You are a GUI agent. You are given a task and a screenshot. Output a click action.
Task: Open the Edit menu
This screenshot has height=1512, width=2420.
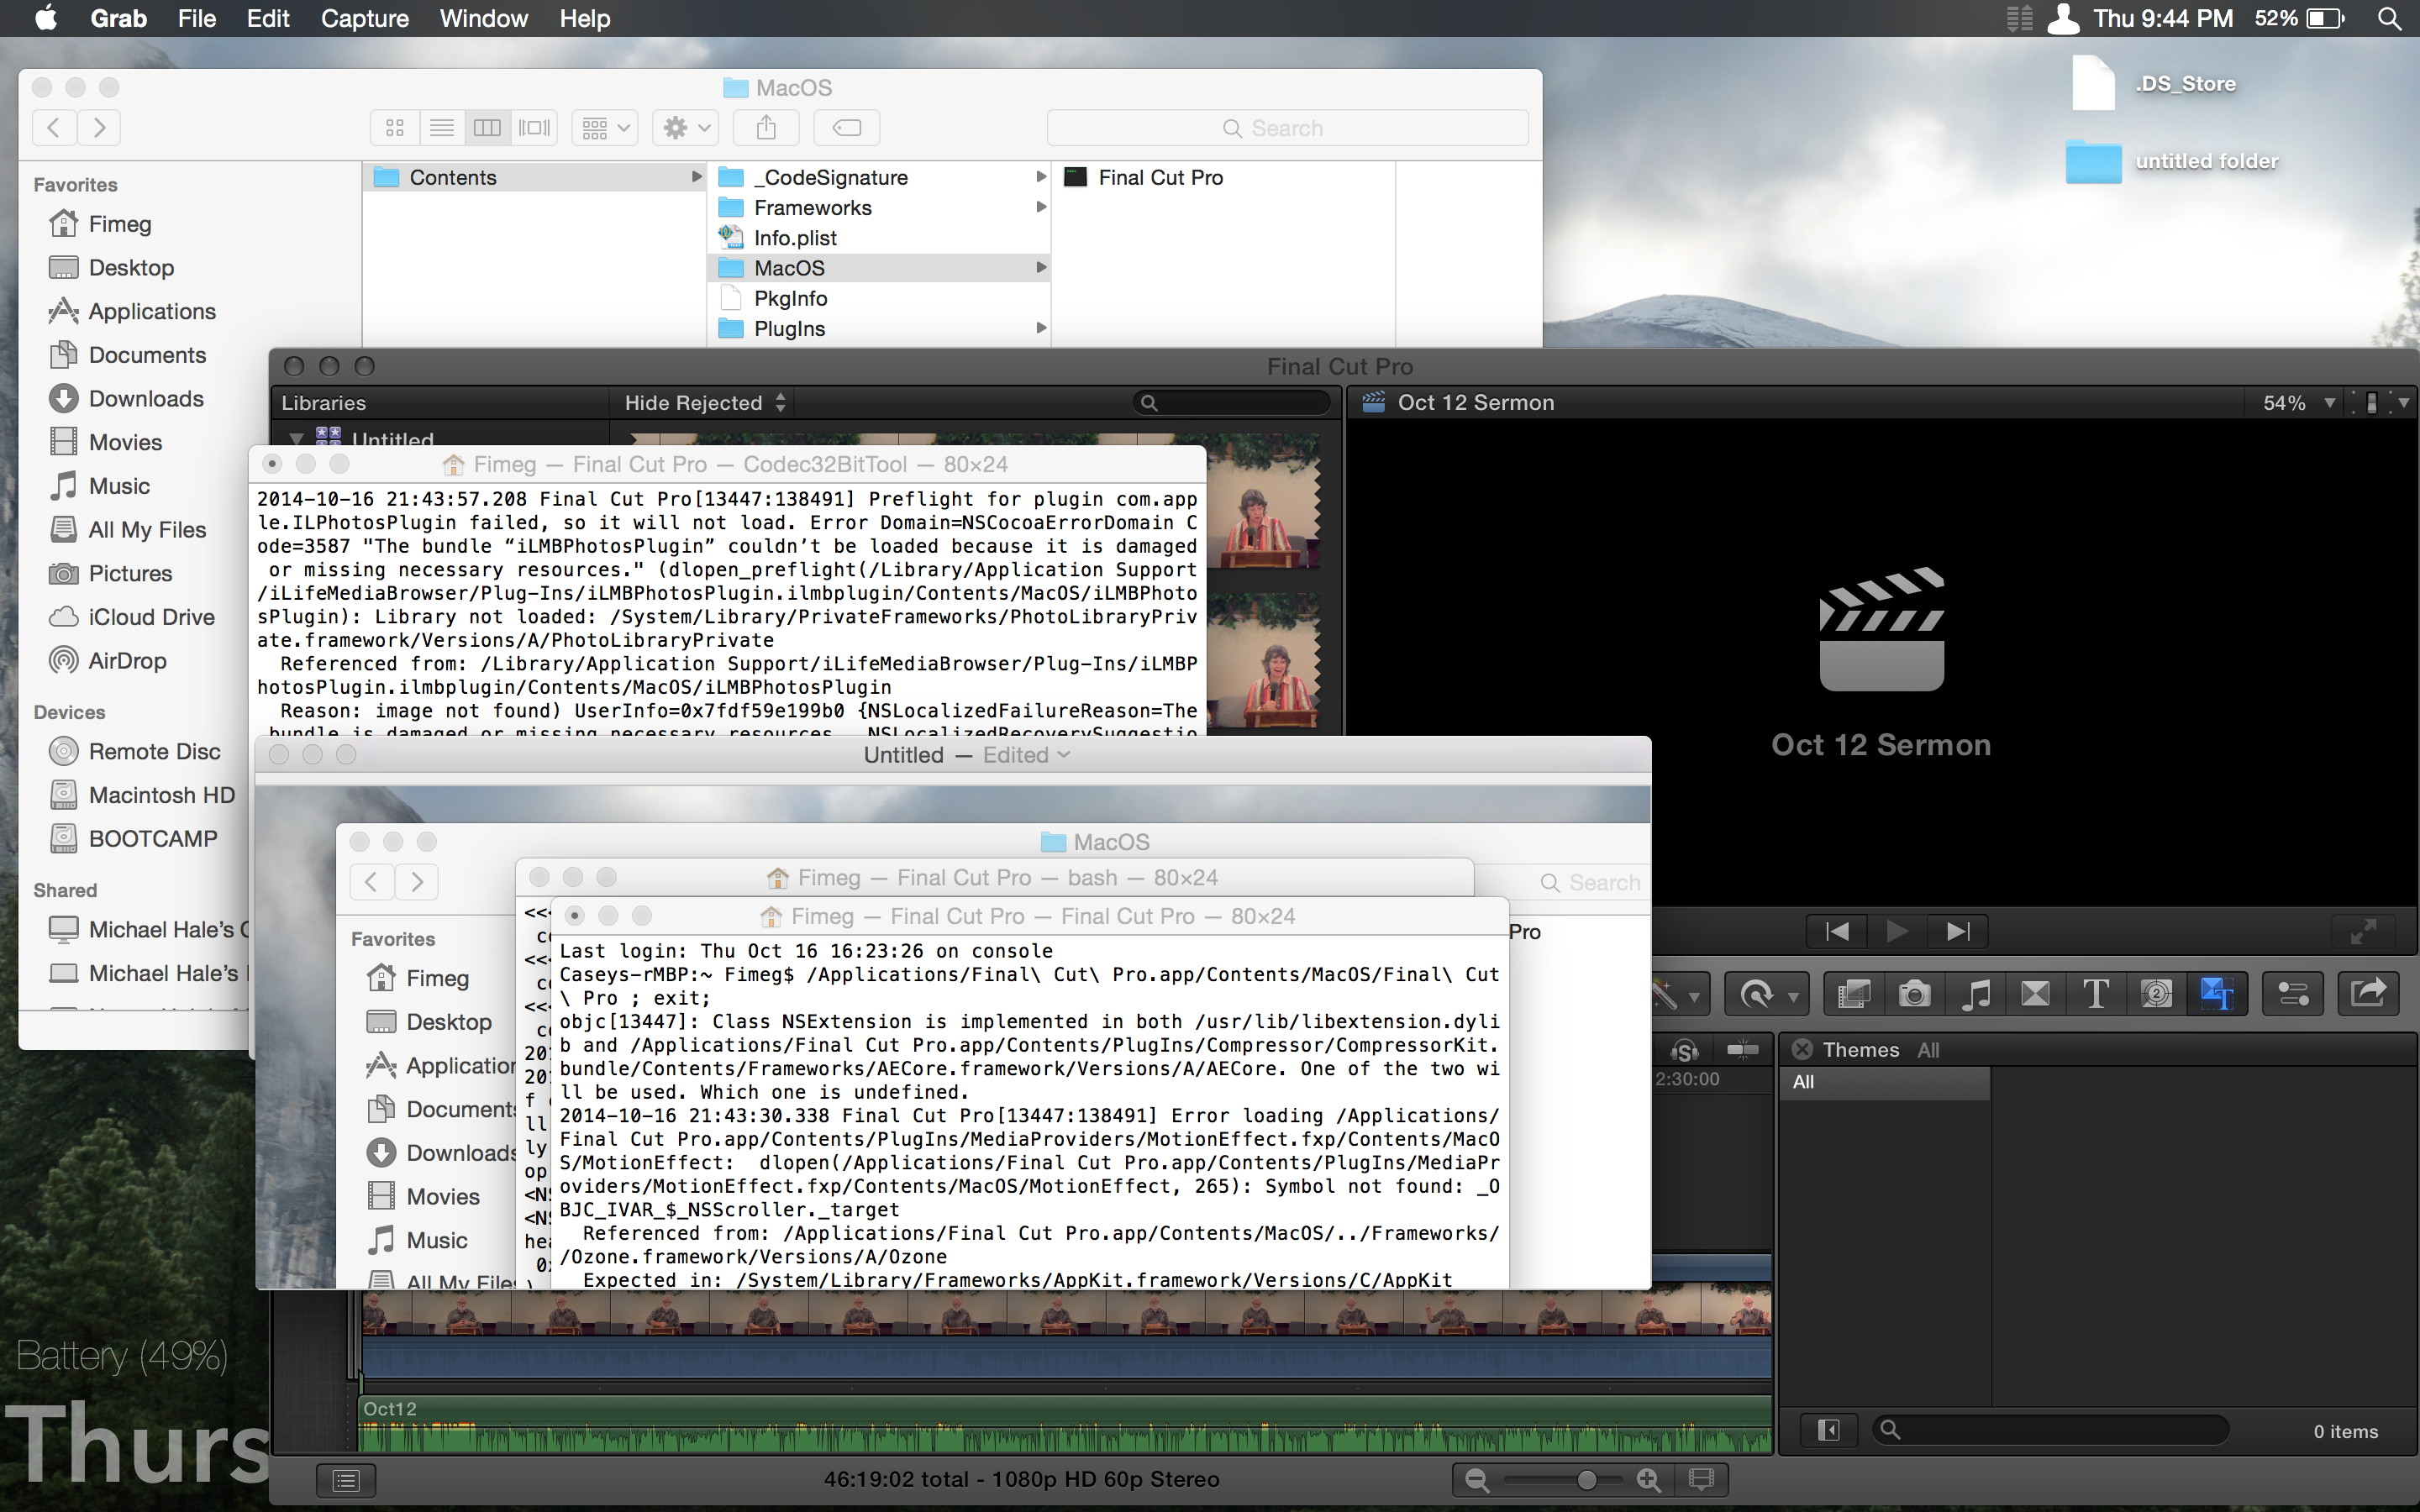coord(267,18)
